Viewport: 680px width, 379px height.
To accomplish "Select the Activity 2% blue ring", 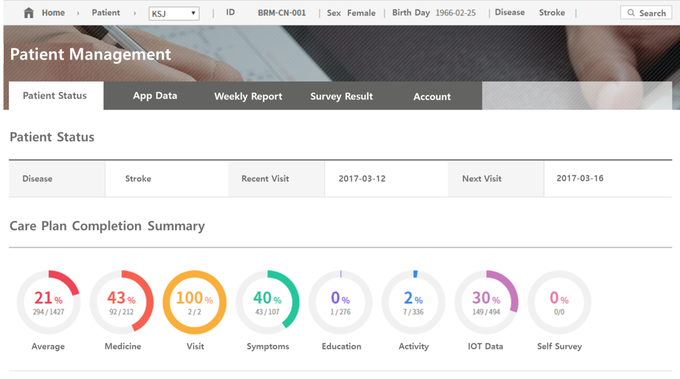I will click(413, 302).
